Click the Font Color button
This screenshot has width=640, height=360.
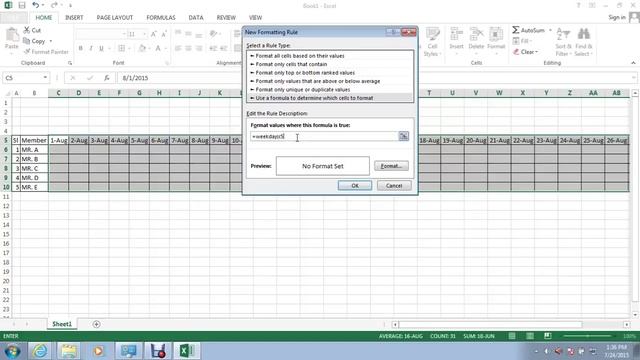coord(158,48)
